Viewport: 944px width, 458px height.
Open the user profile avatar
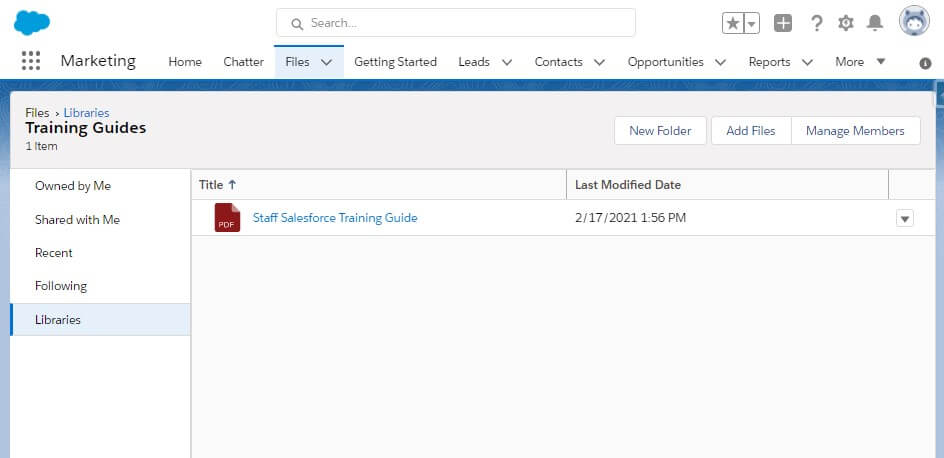(x=914, y=21)
